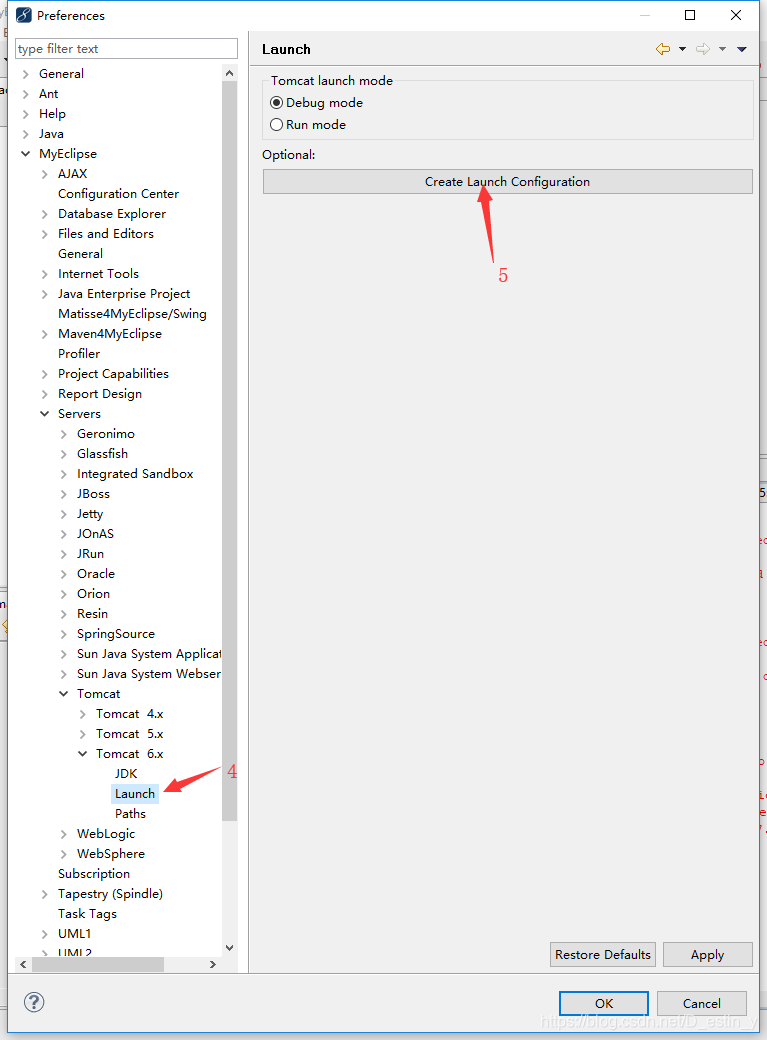Click tree vertical scrollbar down arrow

coord(230,948)
